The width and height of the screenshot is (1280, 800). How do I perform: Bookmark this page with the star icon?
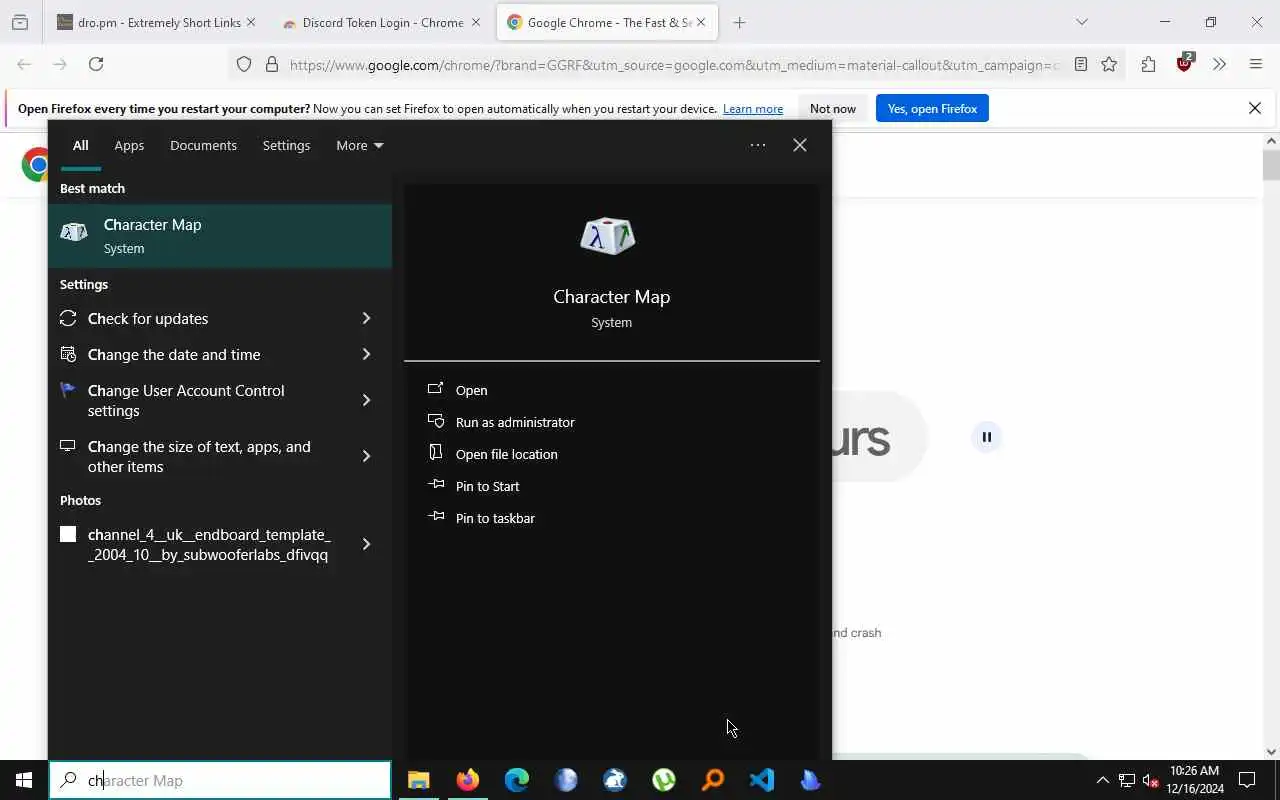pos(1109,64)
